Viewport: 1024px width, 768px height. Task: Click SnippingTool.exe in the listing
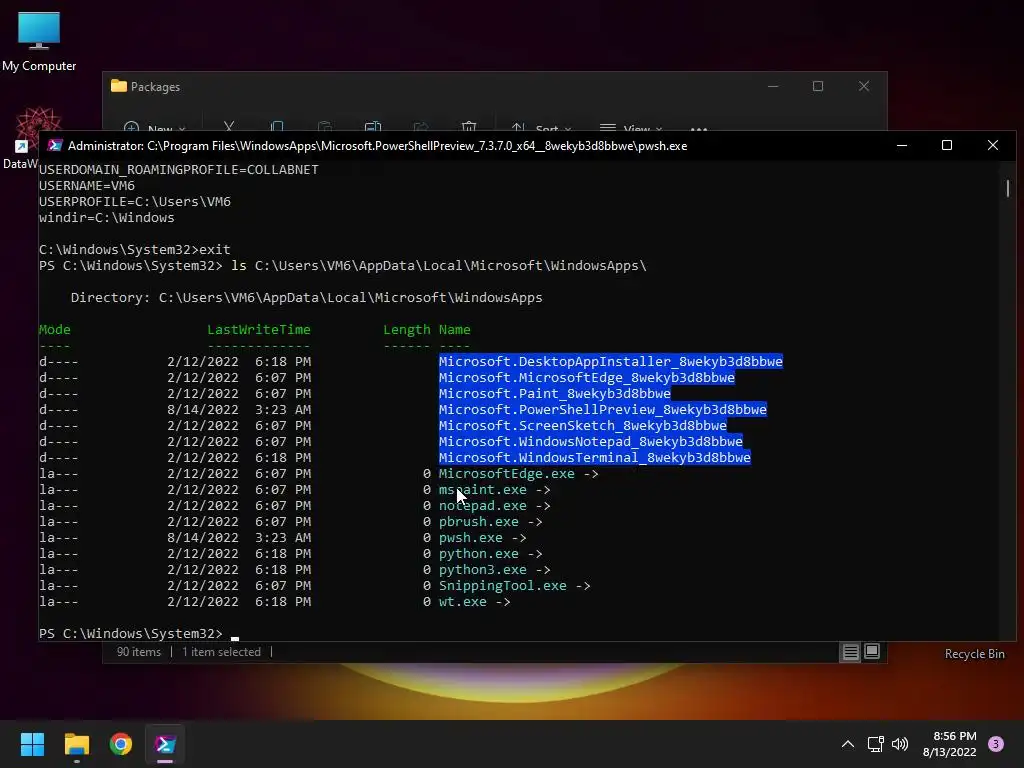point(503,585)
